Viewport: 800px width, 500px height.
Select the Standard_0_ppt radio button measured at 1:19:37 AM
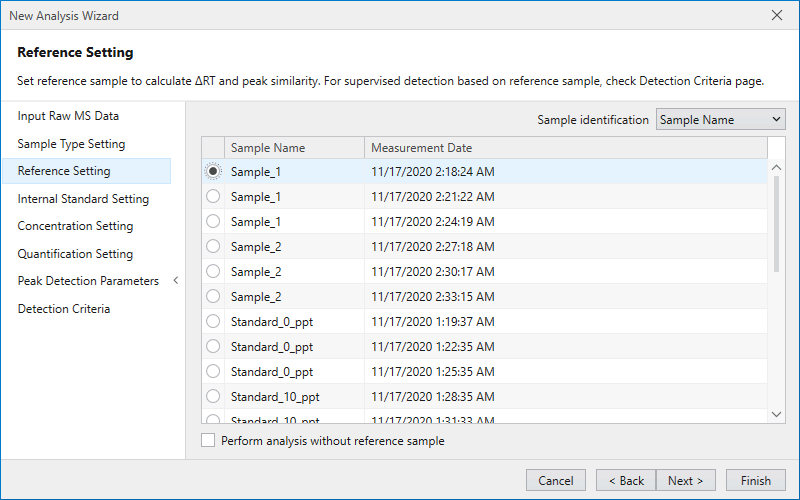pyautogui.click(x=213, y=321)
